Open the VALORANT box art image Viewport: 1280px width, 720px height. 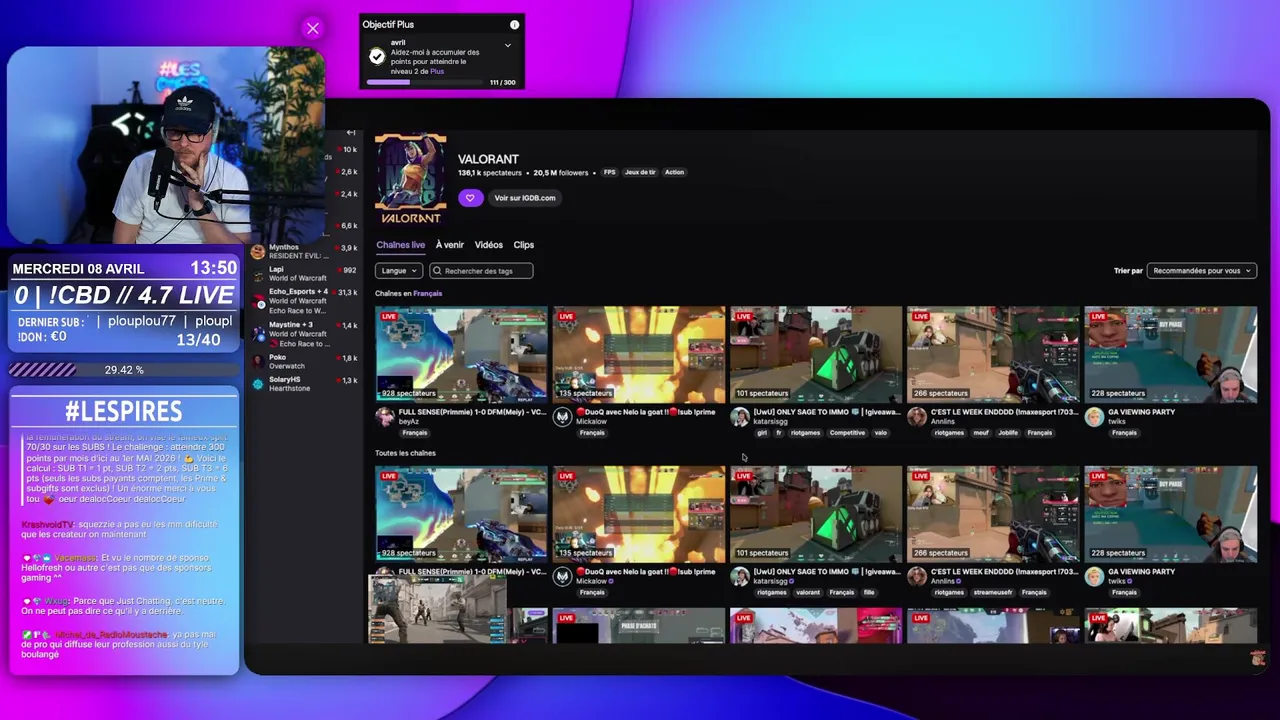pyautogui.click(x=411, y=180)
